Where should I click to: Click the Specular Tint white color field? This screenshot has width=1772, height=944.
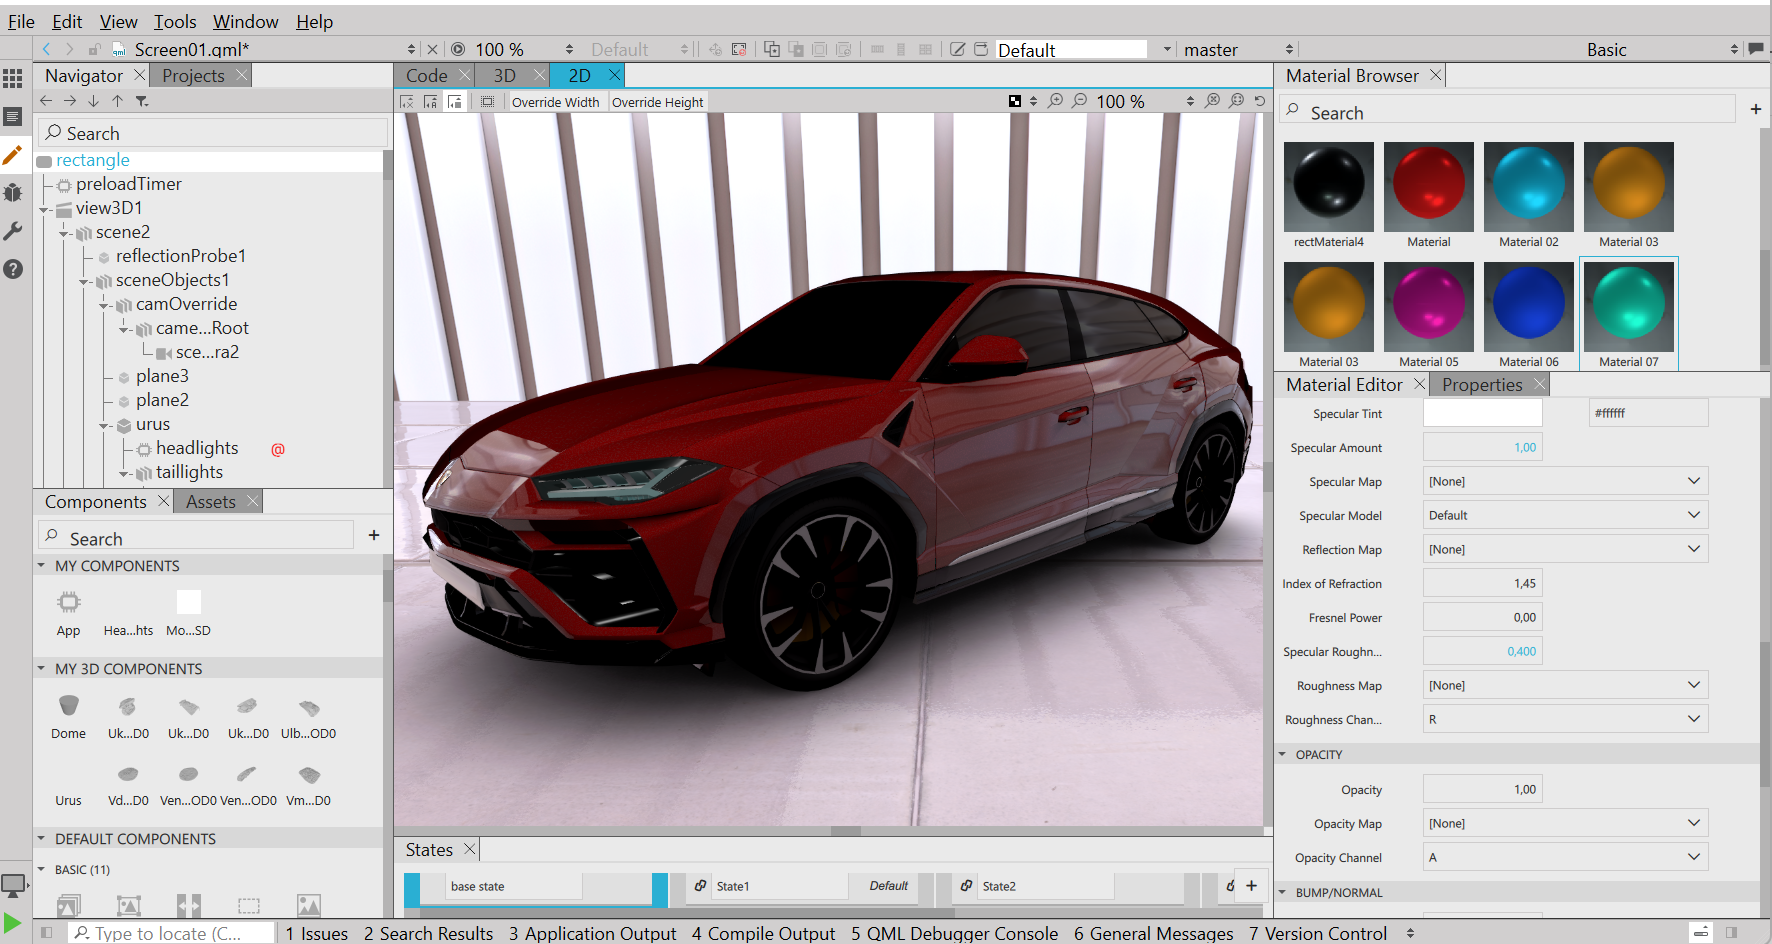tap(1482, 412)
